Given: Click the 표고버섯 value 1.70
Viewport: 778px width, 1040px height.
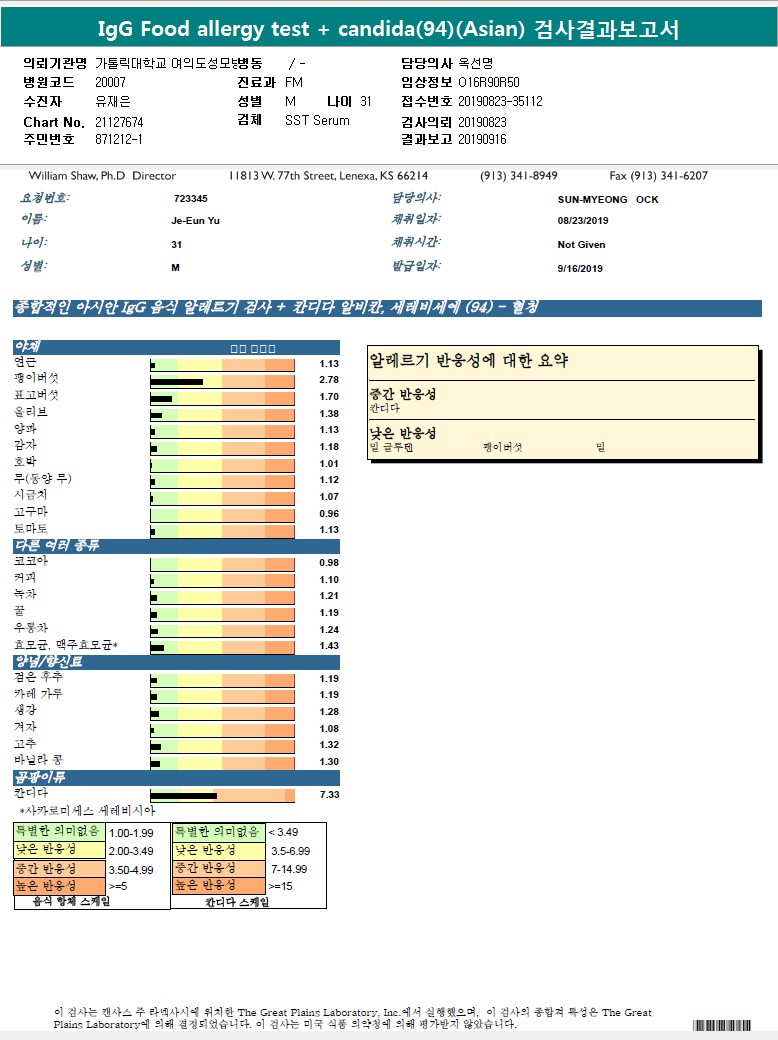Looking at the screenshot, I should [x=329, y=397].
